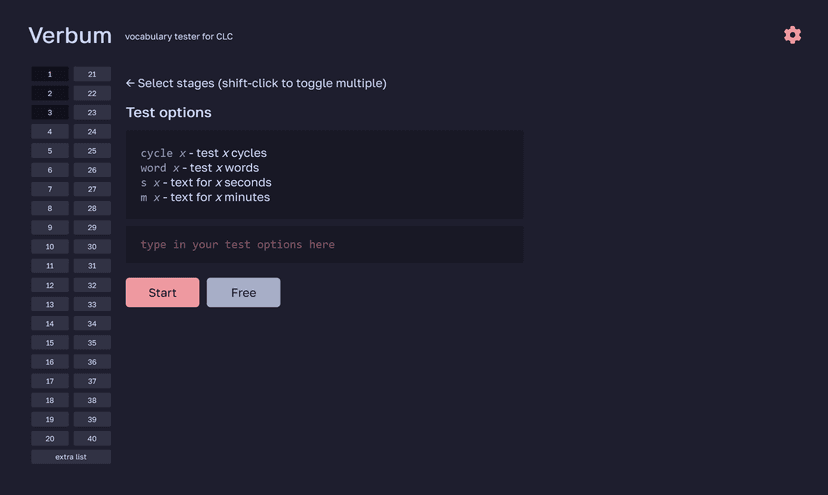Choose stage 10 from the list
Image resolution: width=828 pixels, height=495 pixels.
[x=50, y=247]
